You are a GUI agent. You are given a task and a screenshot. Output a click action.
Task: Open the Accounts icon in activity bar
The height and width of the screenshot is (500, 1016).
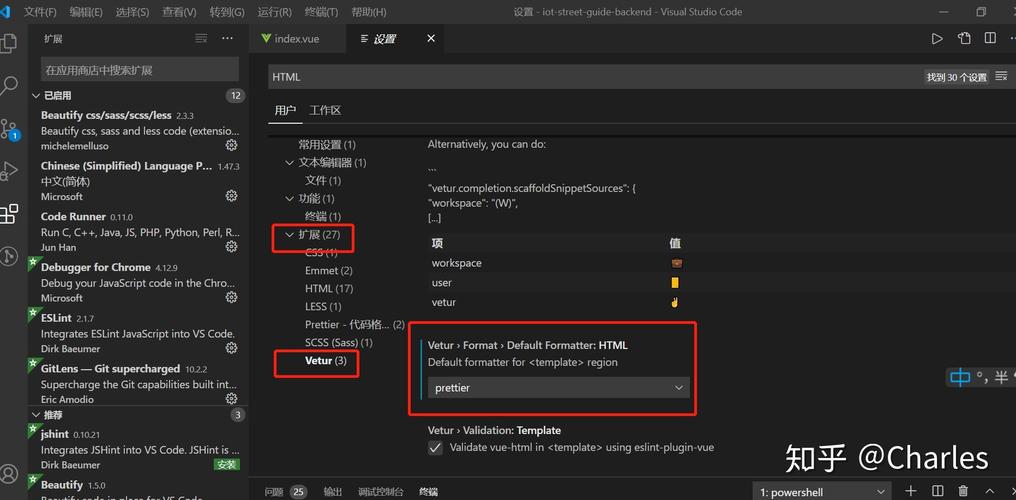point(9,473)
